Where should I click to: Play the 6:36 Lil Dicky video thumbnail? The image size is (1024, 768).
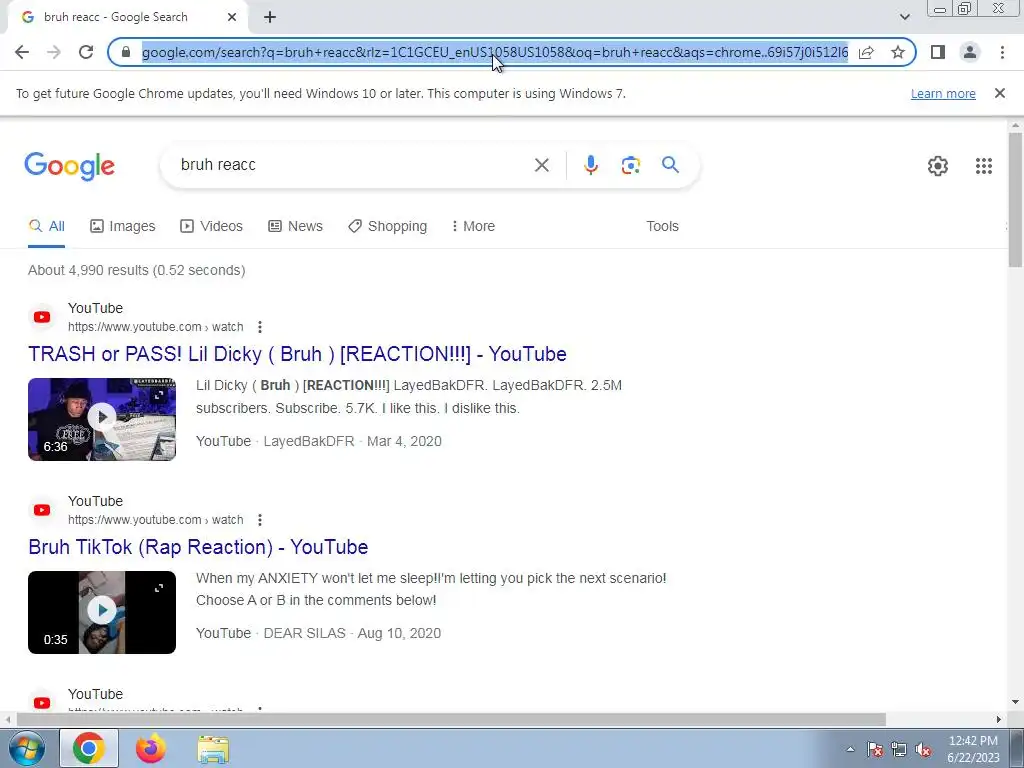(102, 419)
